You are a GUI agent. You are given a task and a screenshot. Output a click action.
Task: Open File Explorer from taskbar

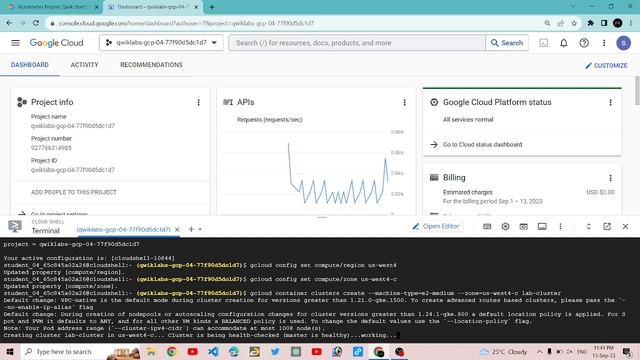click(x=151, y=351)
